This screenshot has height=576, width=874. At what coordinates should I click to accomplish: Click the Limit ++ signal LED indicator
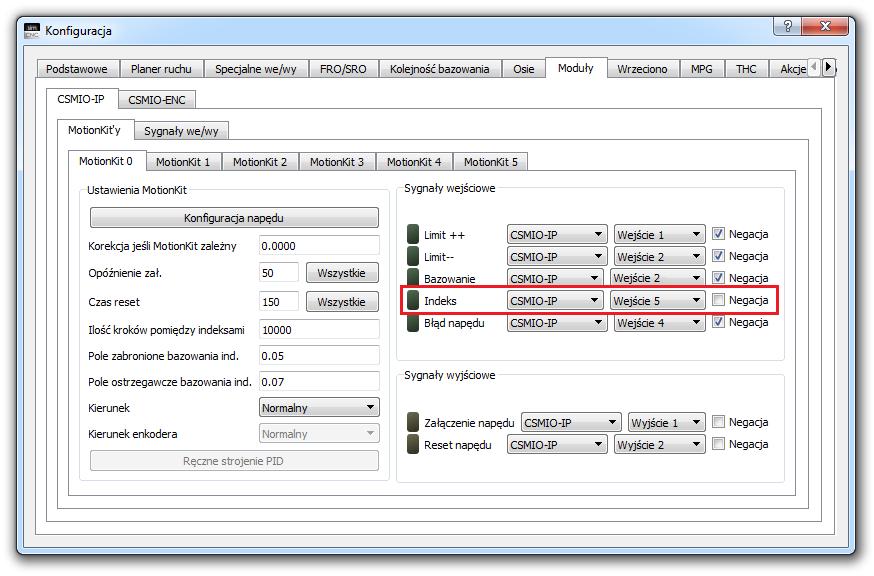(412, 234)
